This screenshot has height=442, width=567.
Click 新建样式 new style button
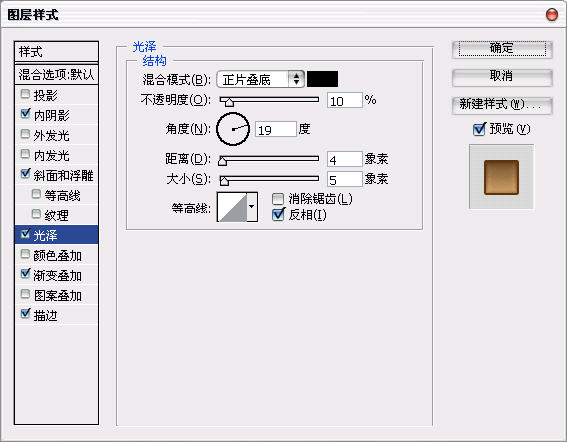tap(502, 105)
